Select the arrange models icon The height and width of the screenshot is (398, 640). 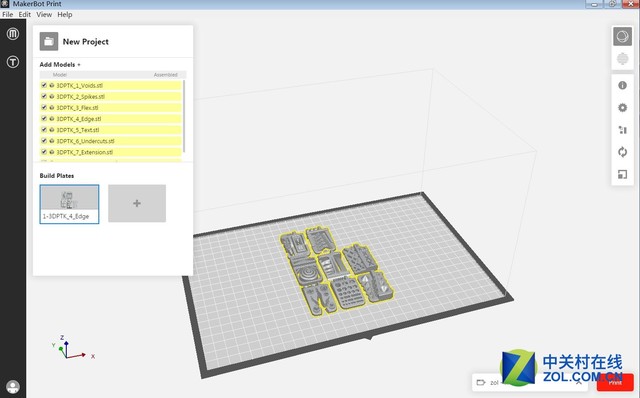(622, 130)
